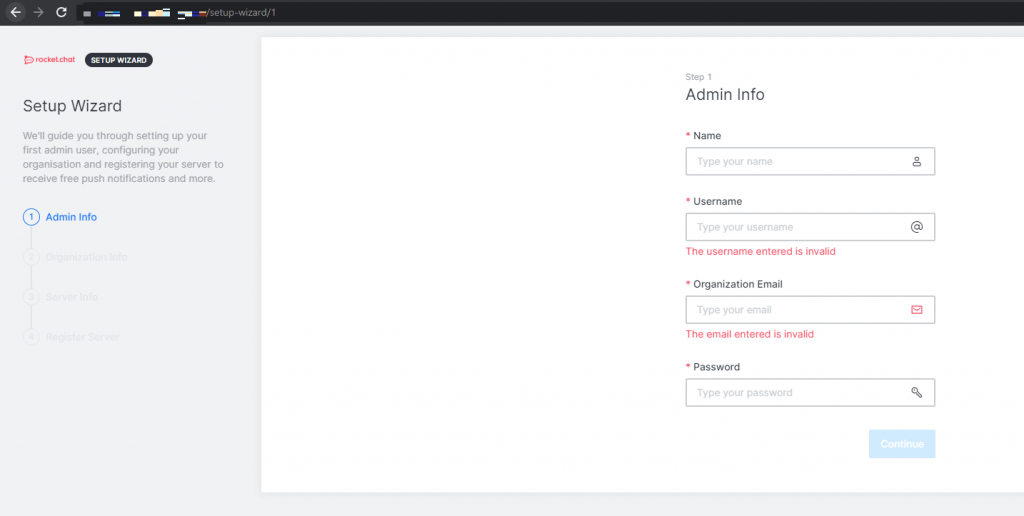Click the red envelope icon in email field
1024x516 pixels.
[x=916, y=310]
